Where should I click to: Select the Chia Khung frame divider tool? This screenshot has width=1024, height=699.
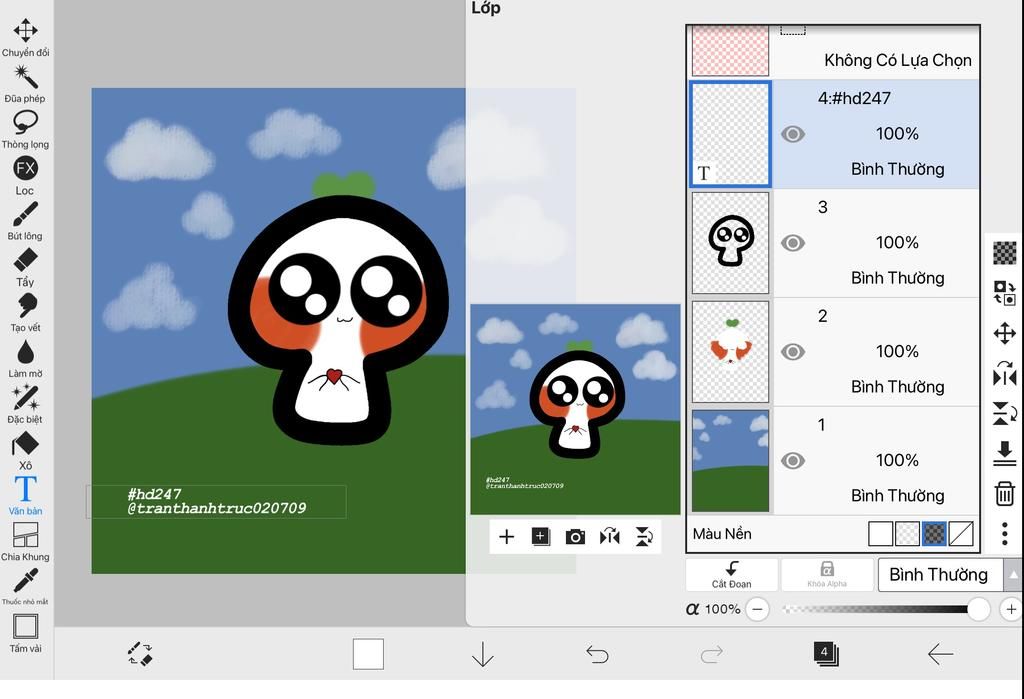point(25,542)
